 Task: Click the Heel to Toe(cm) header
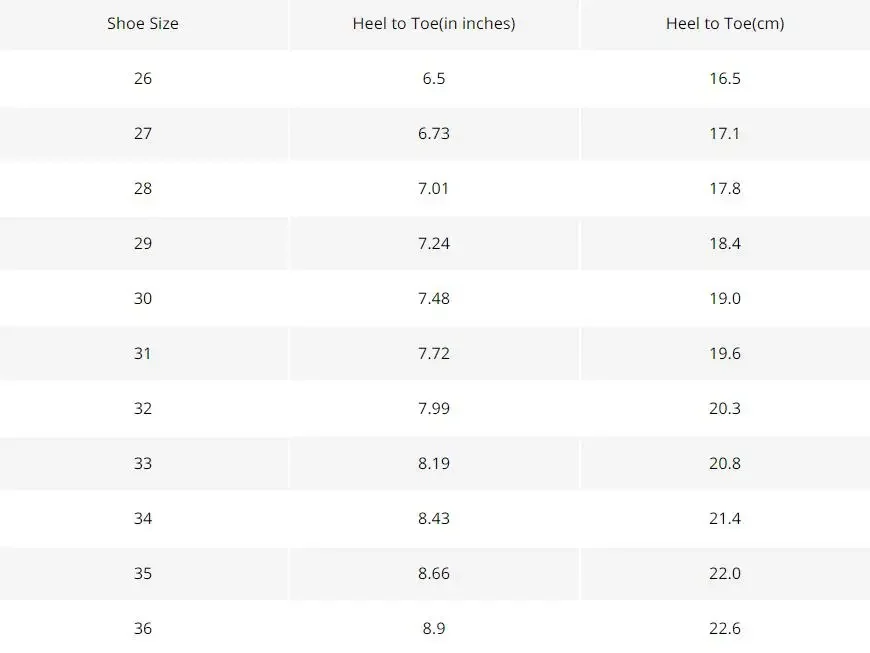[x=725, y=24]
